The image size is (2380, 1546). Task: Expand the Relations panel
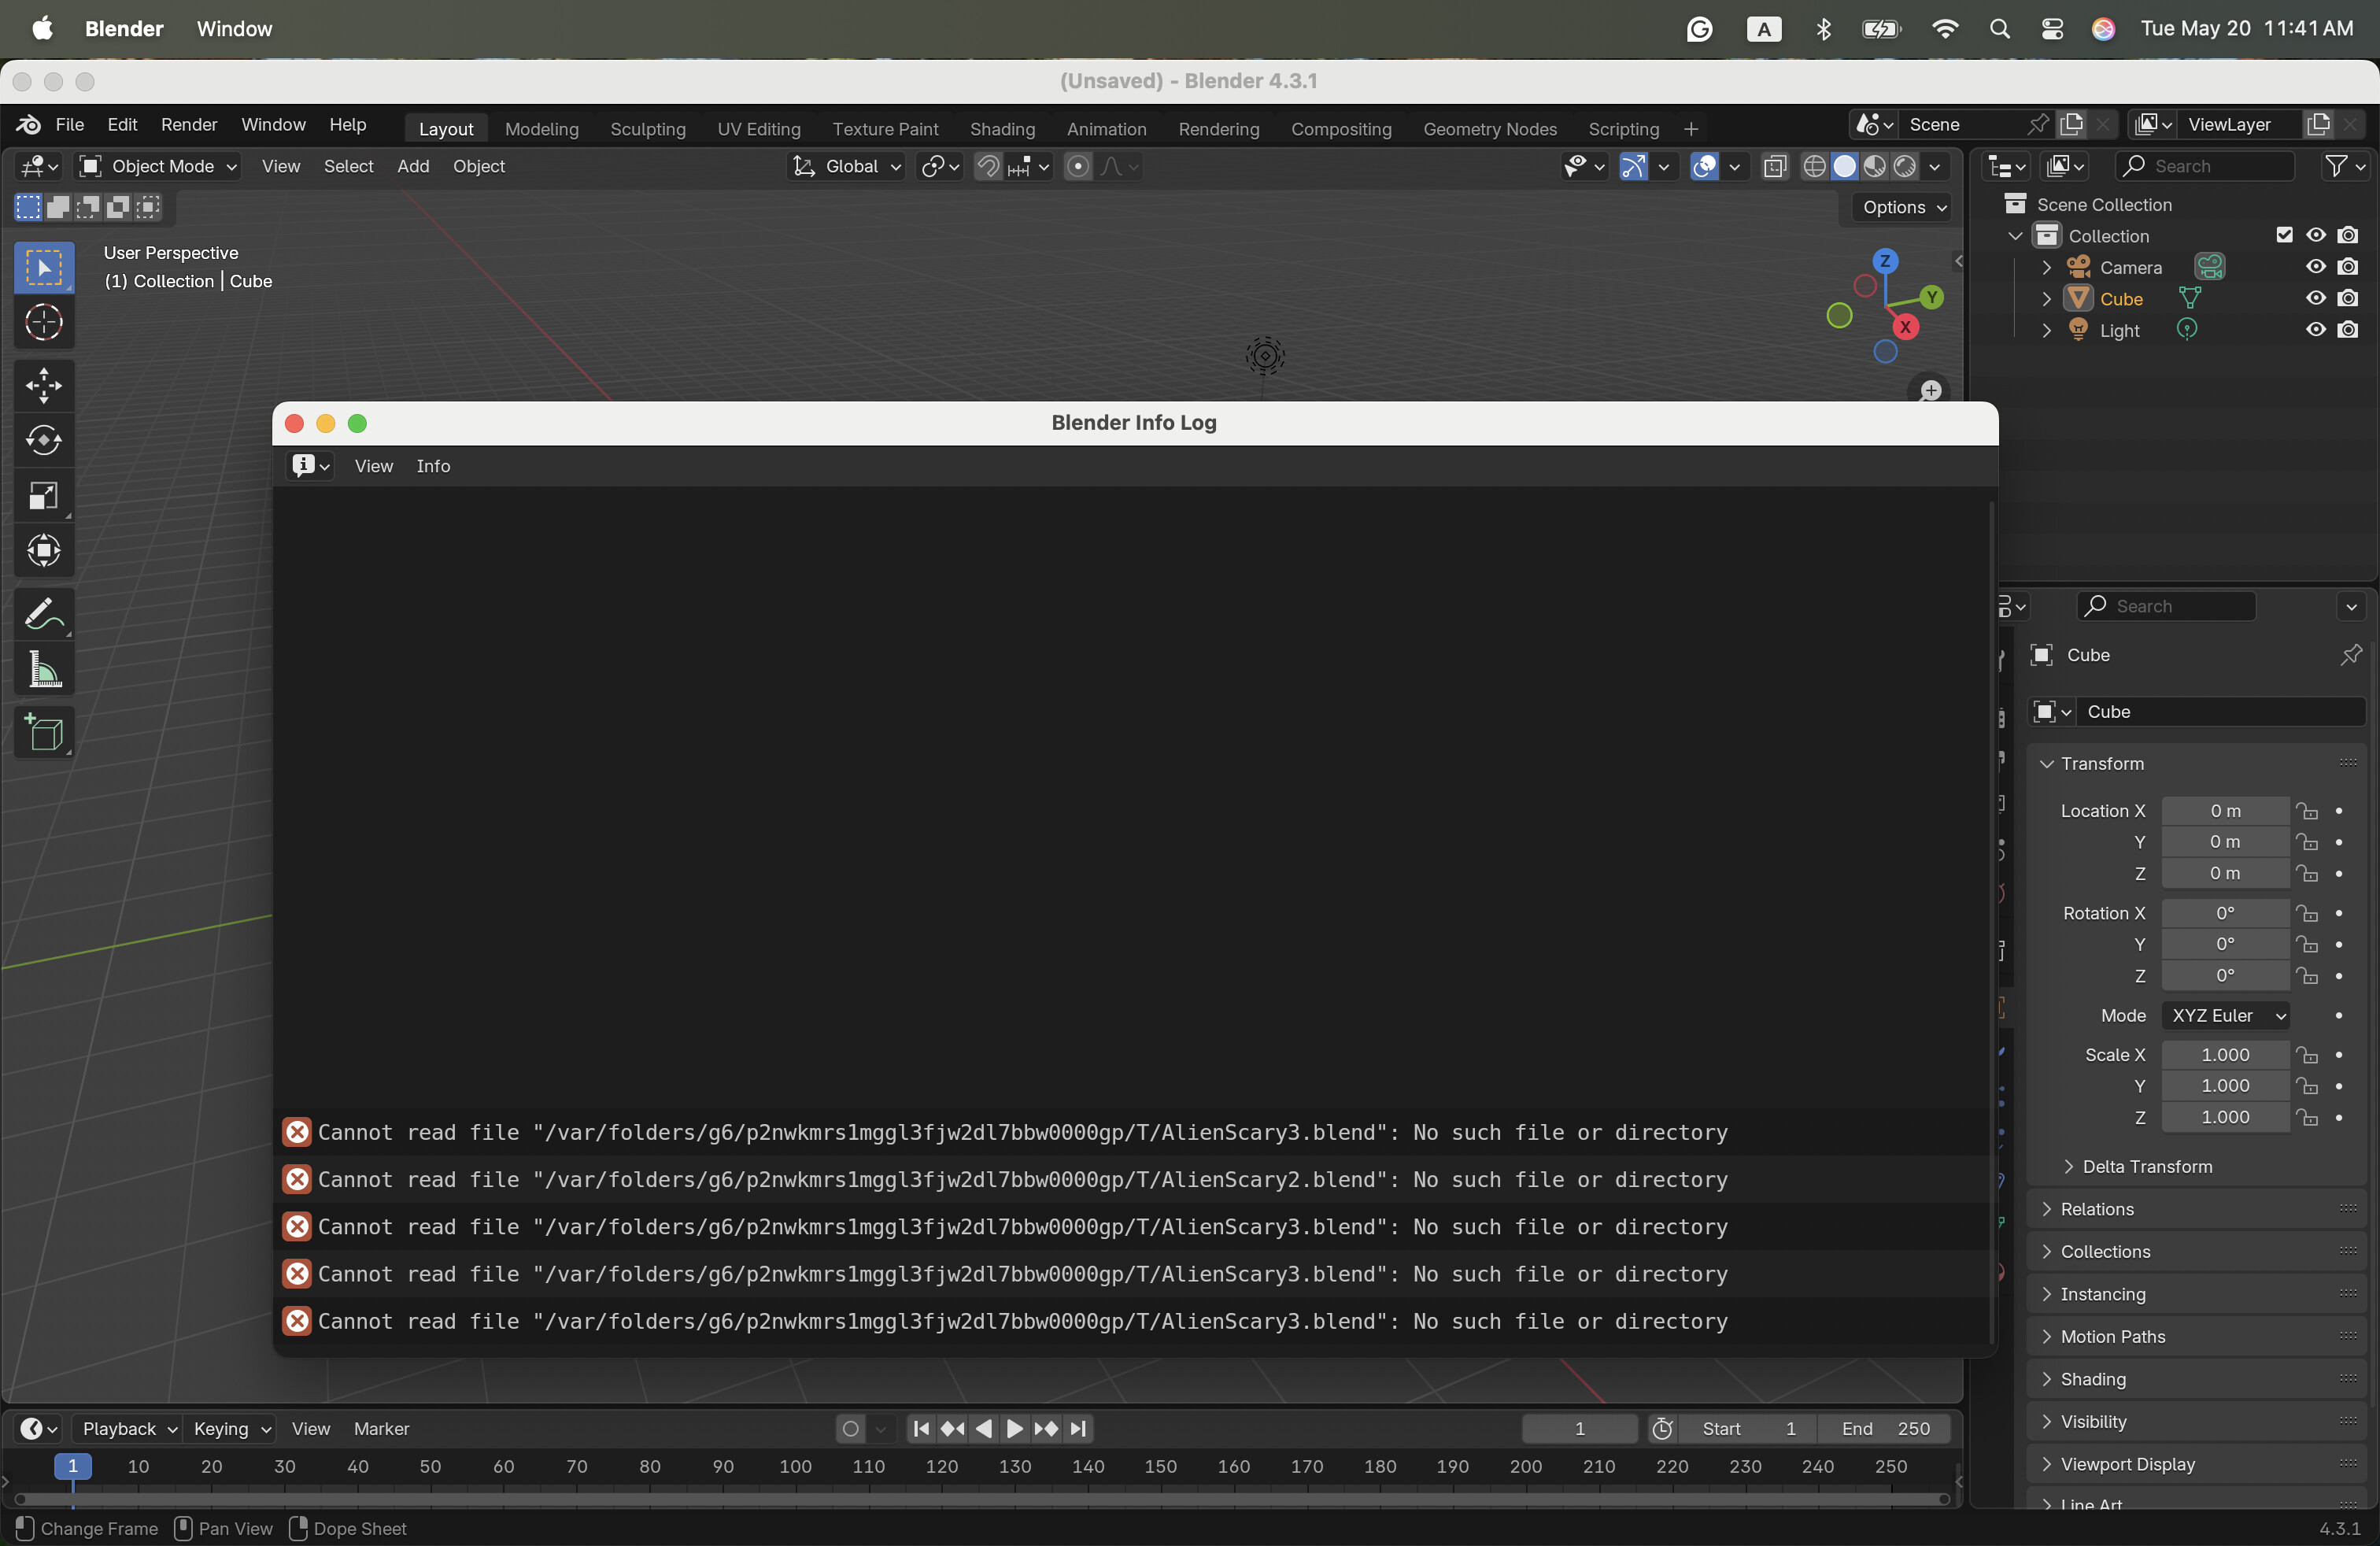2097,1209
